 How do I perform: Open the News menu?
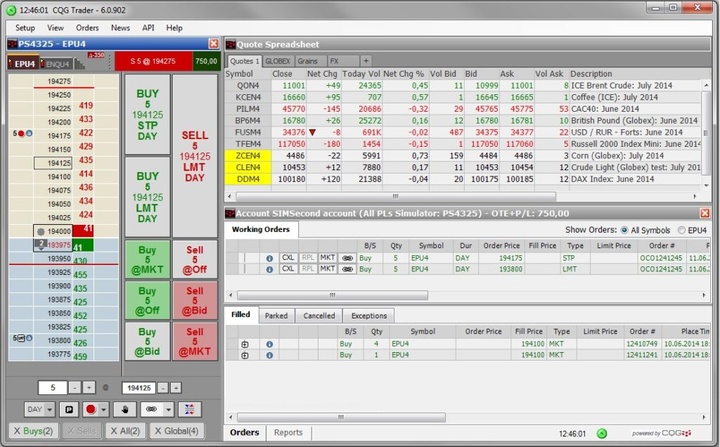pos(120,28)
